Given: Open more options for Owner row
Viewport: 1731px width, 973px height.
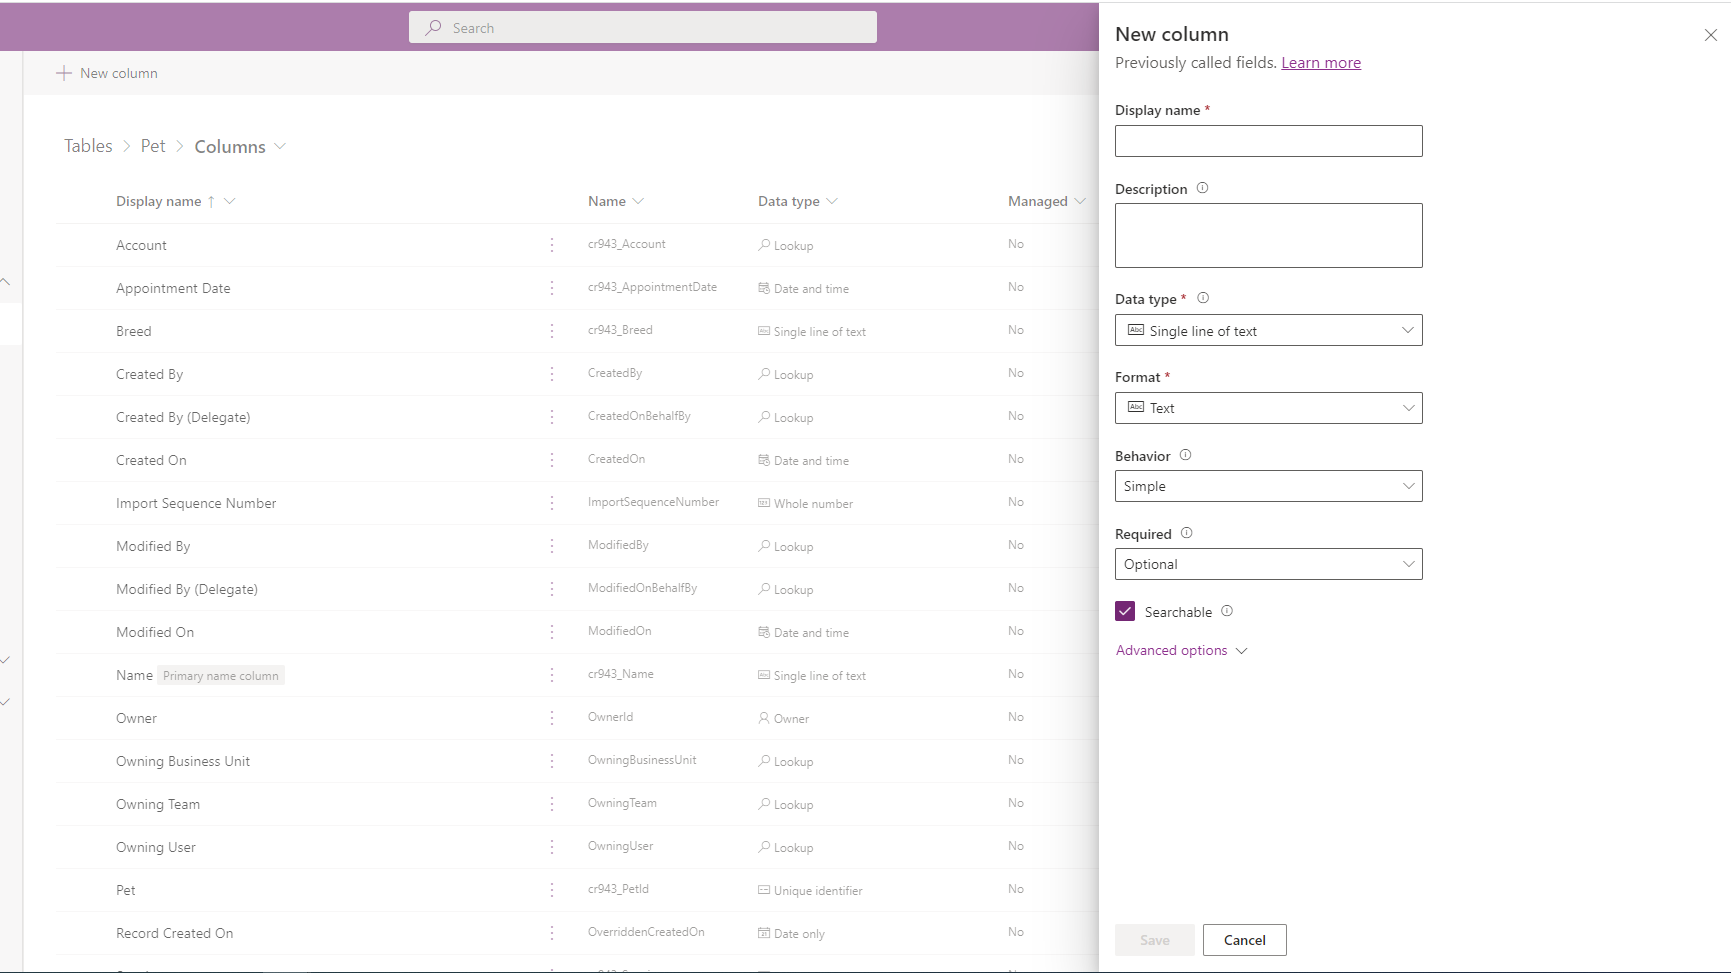Looking at the screenshot, I should [552, 718].
